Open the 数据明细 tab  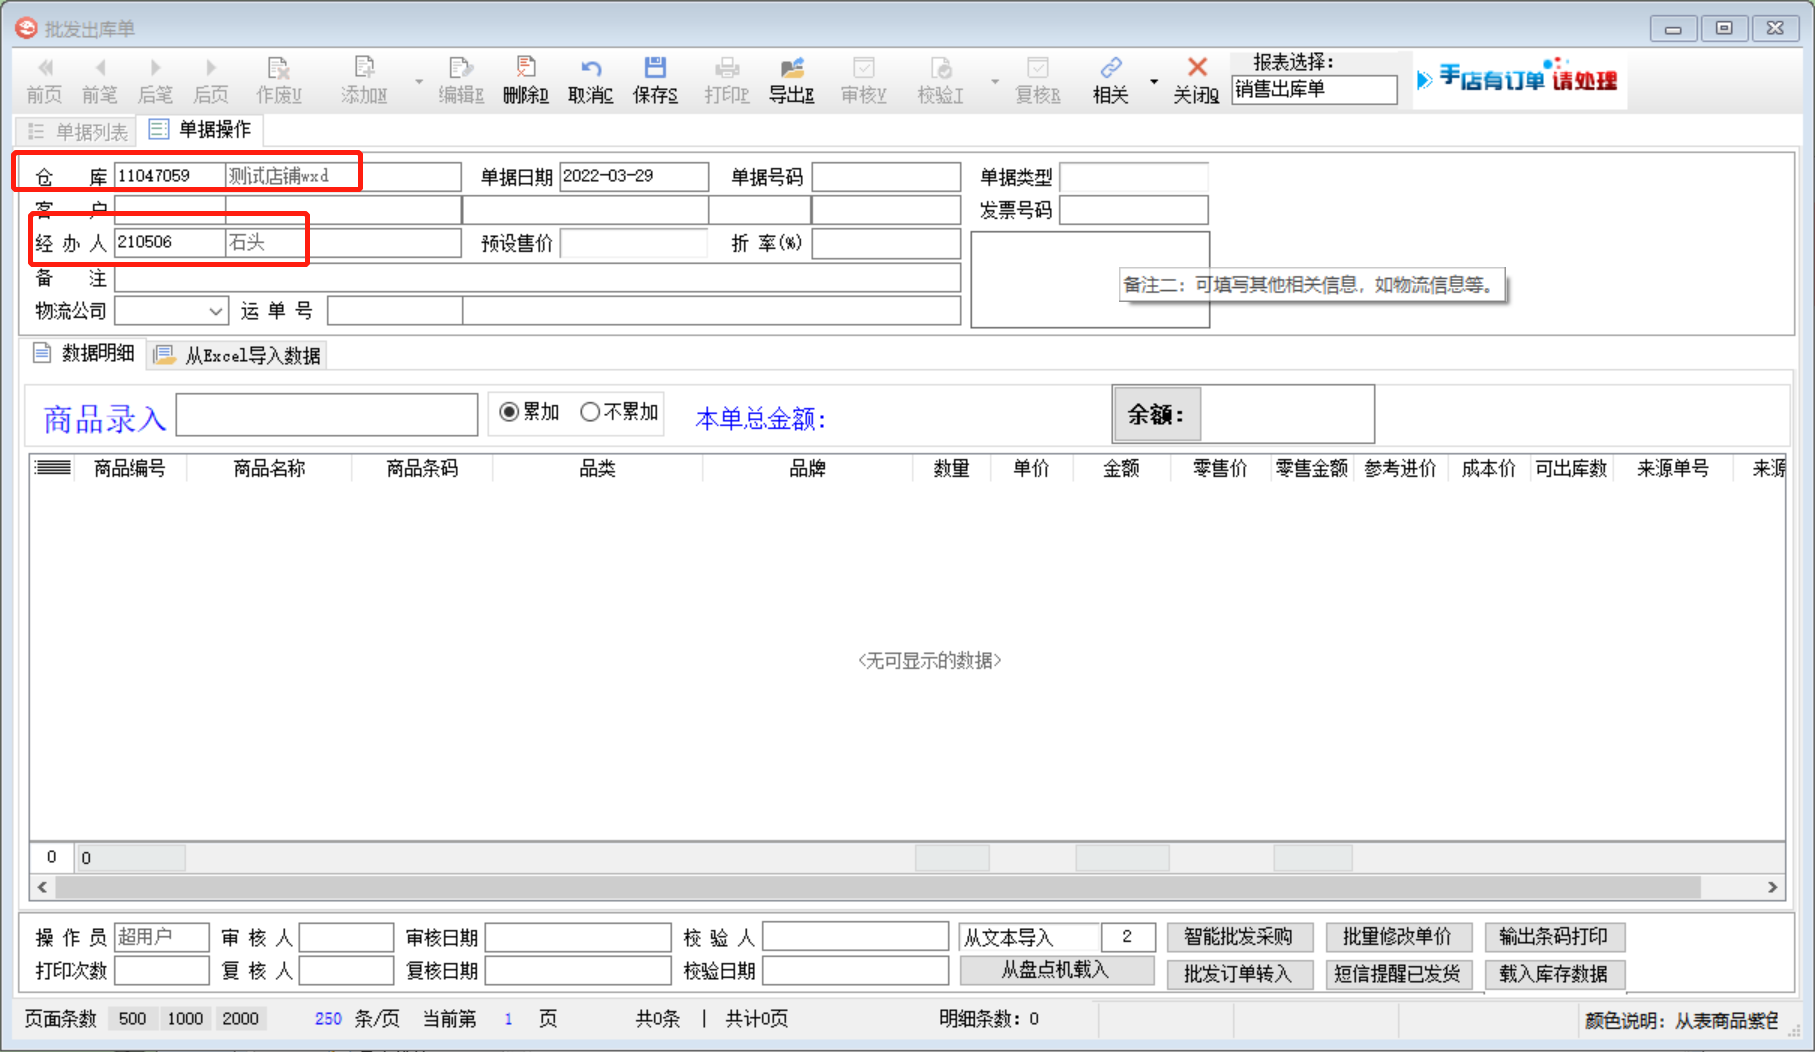click(x=84, y=353)
